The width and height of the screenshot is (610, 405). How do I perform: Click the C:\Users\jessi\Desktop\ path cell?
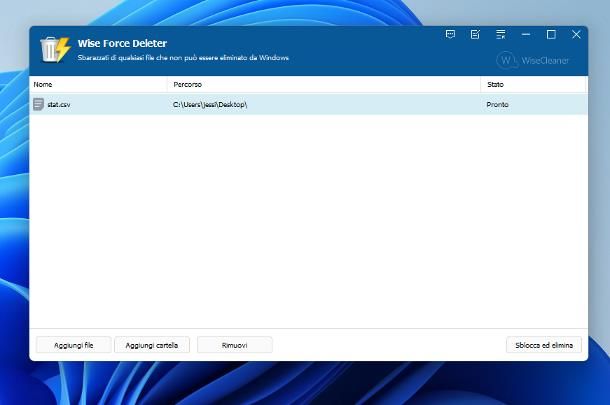210,105
